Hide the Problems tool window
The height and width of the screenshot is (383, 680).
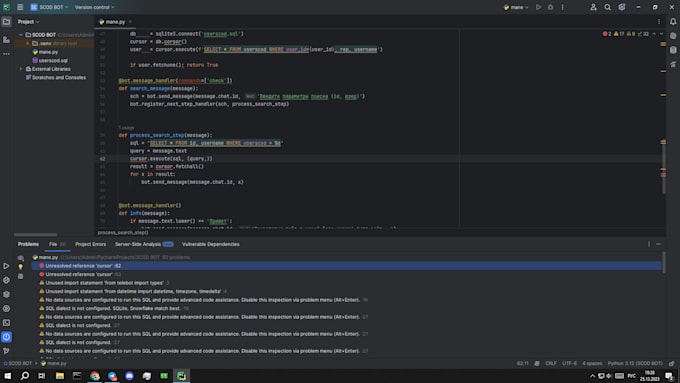pos(658,244)
